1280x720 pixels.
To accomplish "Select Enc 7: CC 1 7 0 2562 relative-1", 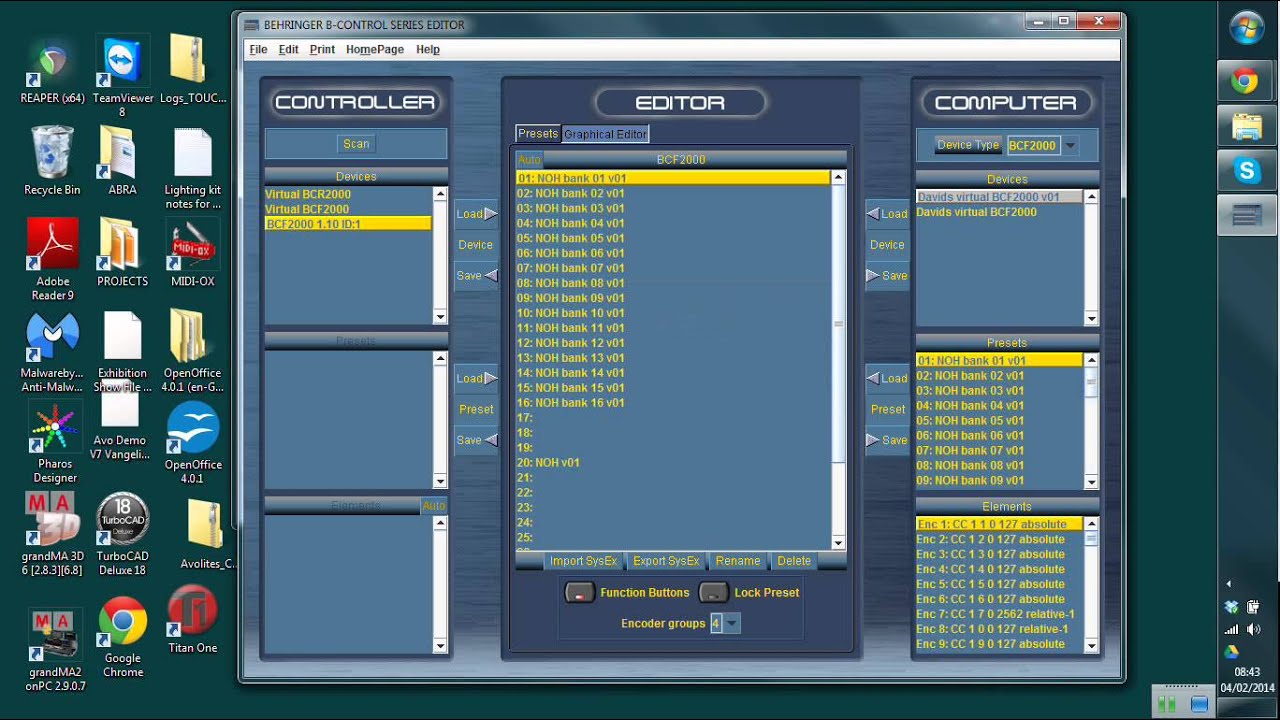I will [999, 614].
